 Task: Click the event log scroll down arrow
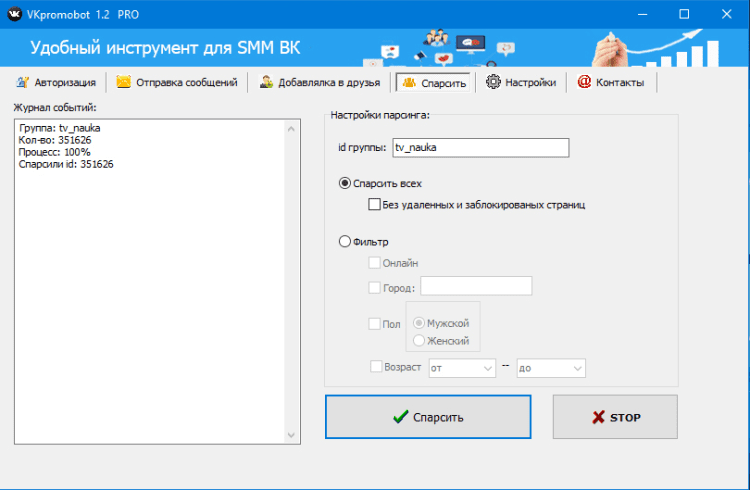[x=292, y=435]
